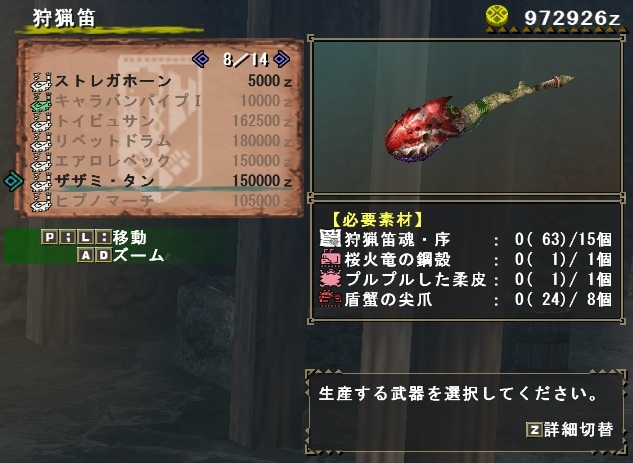Choose トイビュサン in the weapon list
633x463 pixels.
[x=162, y=121]
